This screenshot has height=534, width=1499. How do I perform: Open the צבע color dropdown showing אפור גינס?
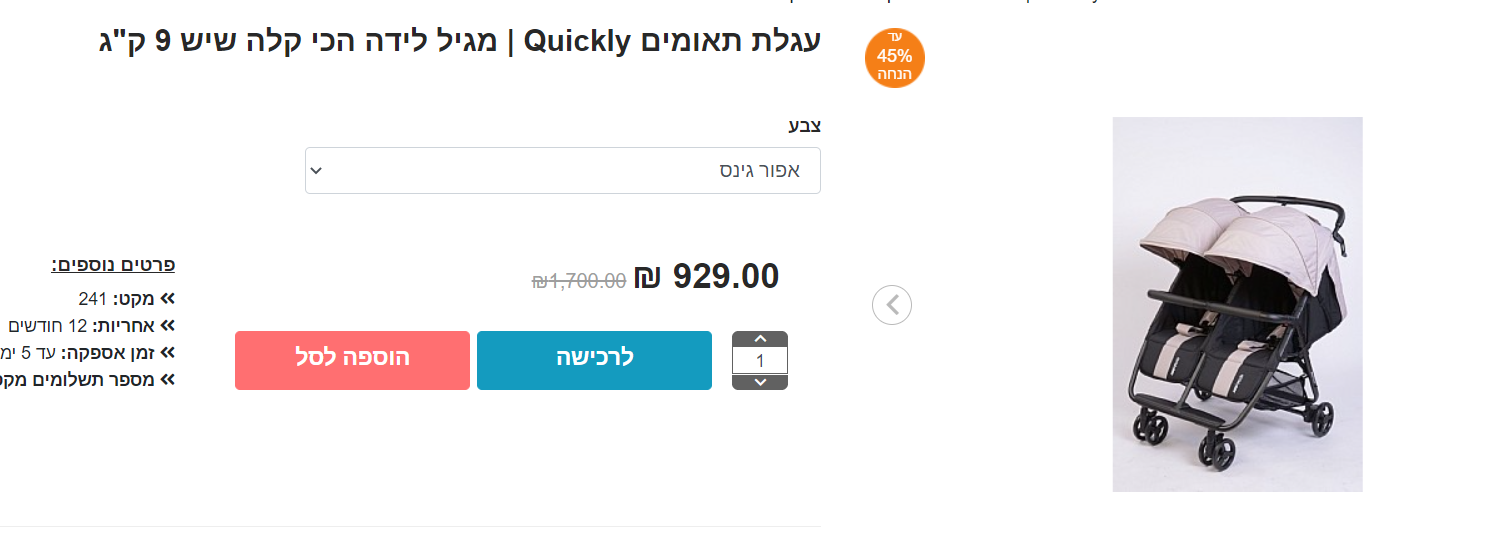(563, 171)
